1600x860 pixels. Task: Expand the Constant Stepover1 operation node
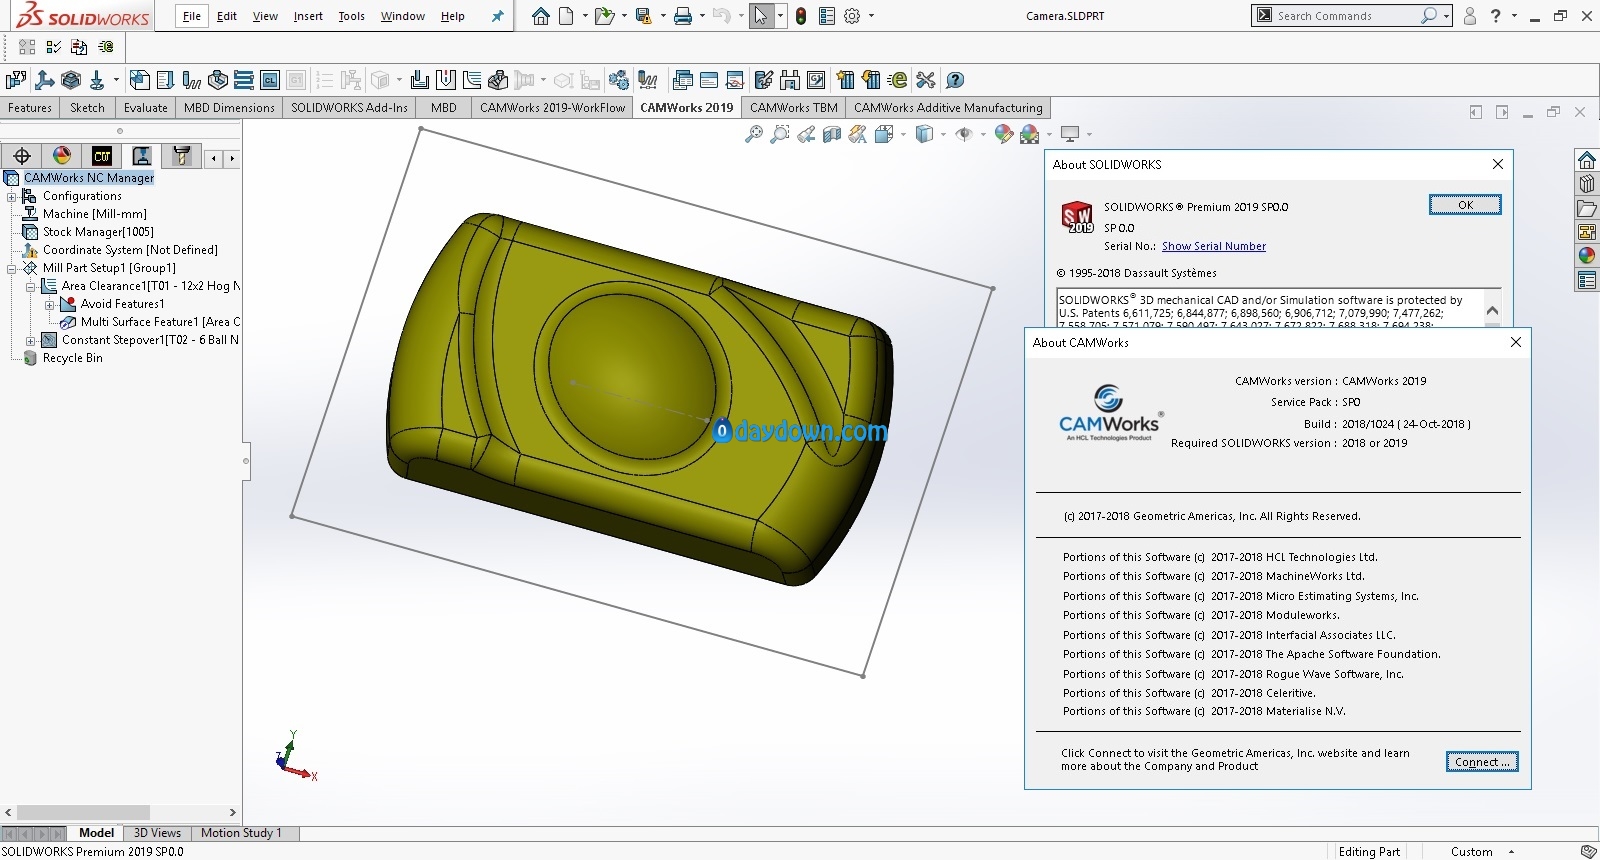click(x=31, y=340)
